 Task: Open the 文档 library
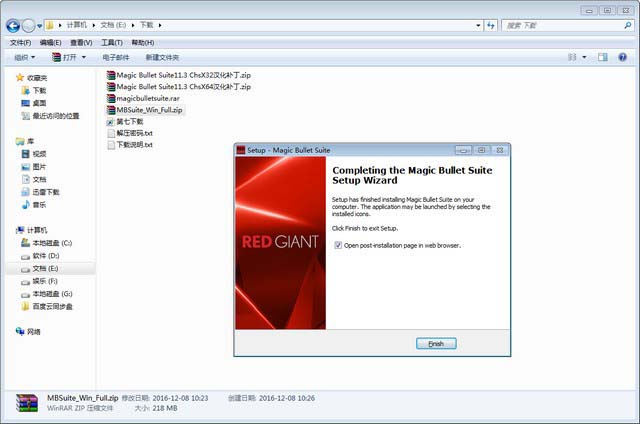[34, 179]
